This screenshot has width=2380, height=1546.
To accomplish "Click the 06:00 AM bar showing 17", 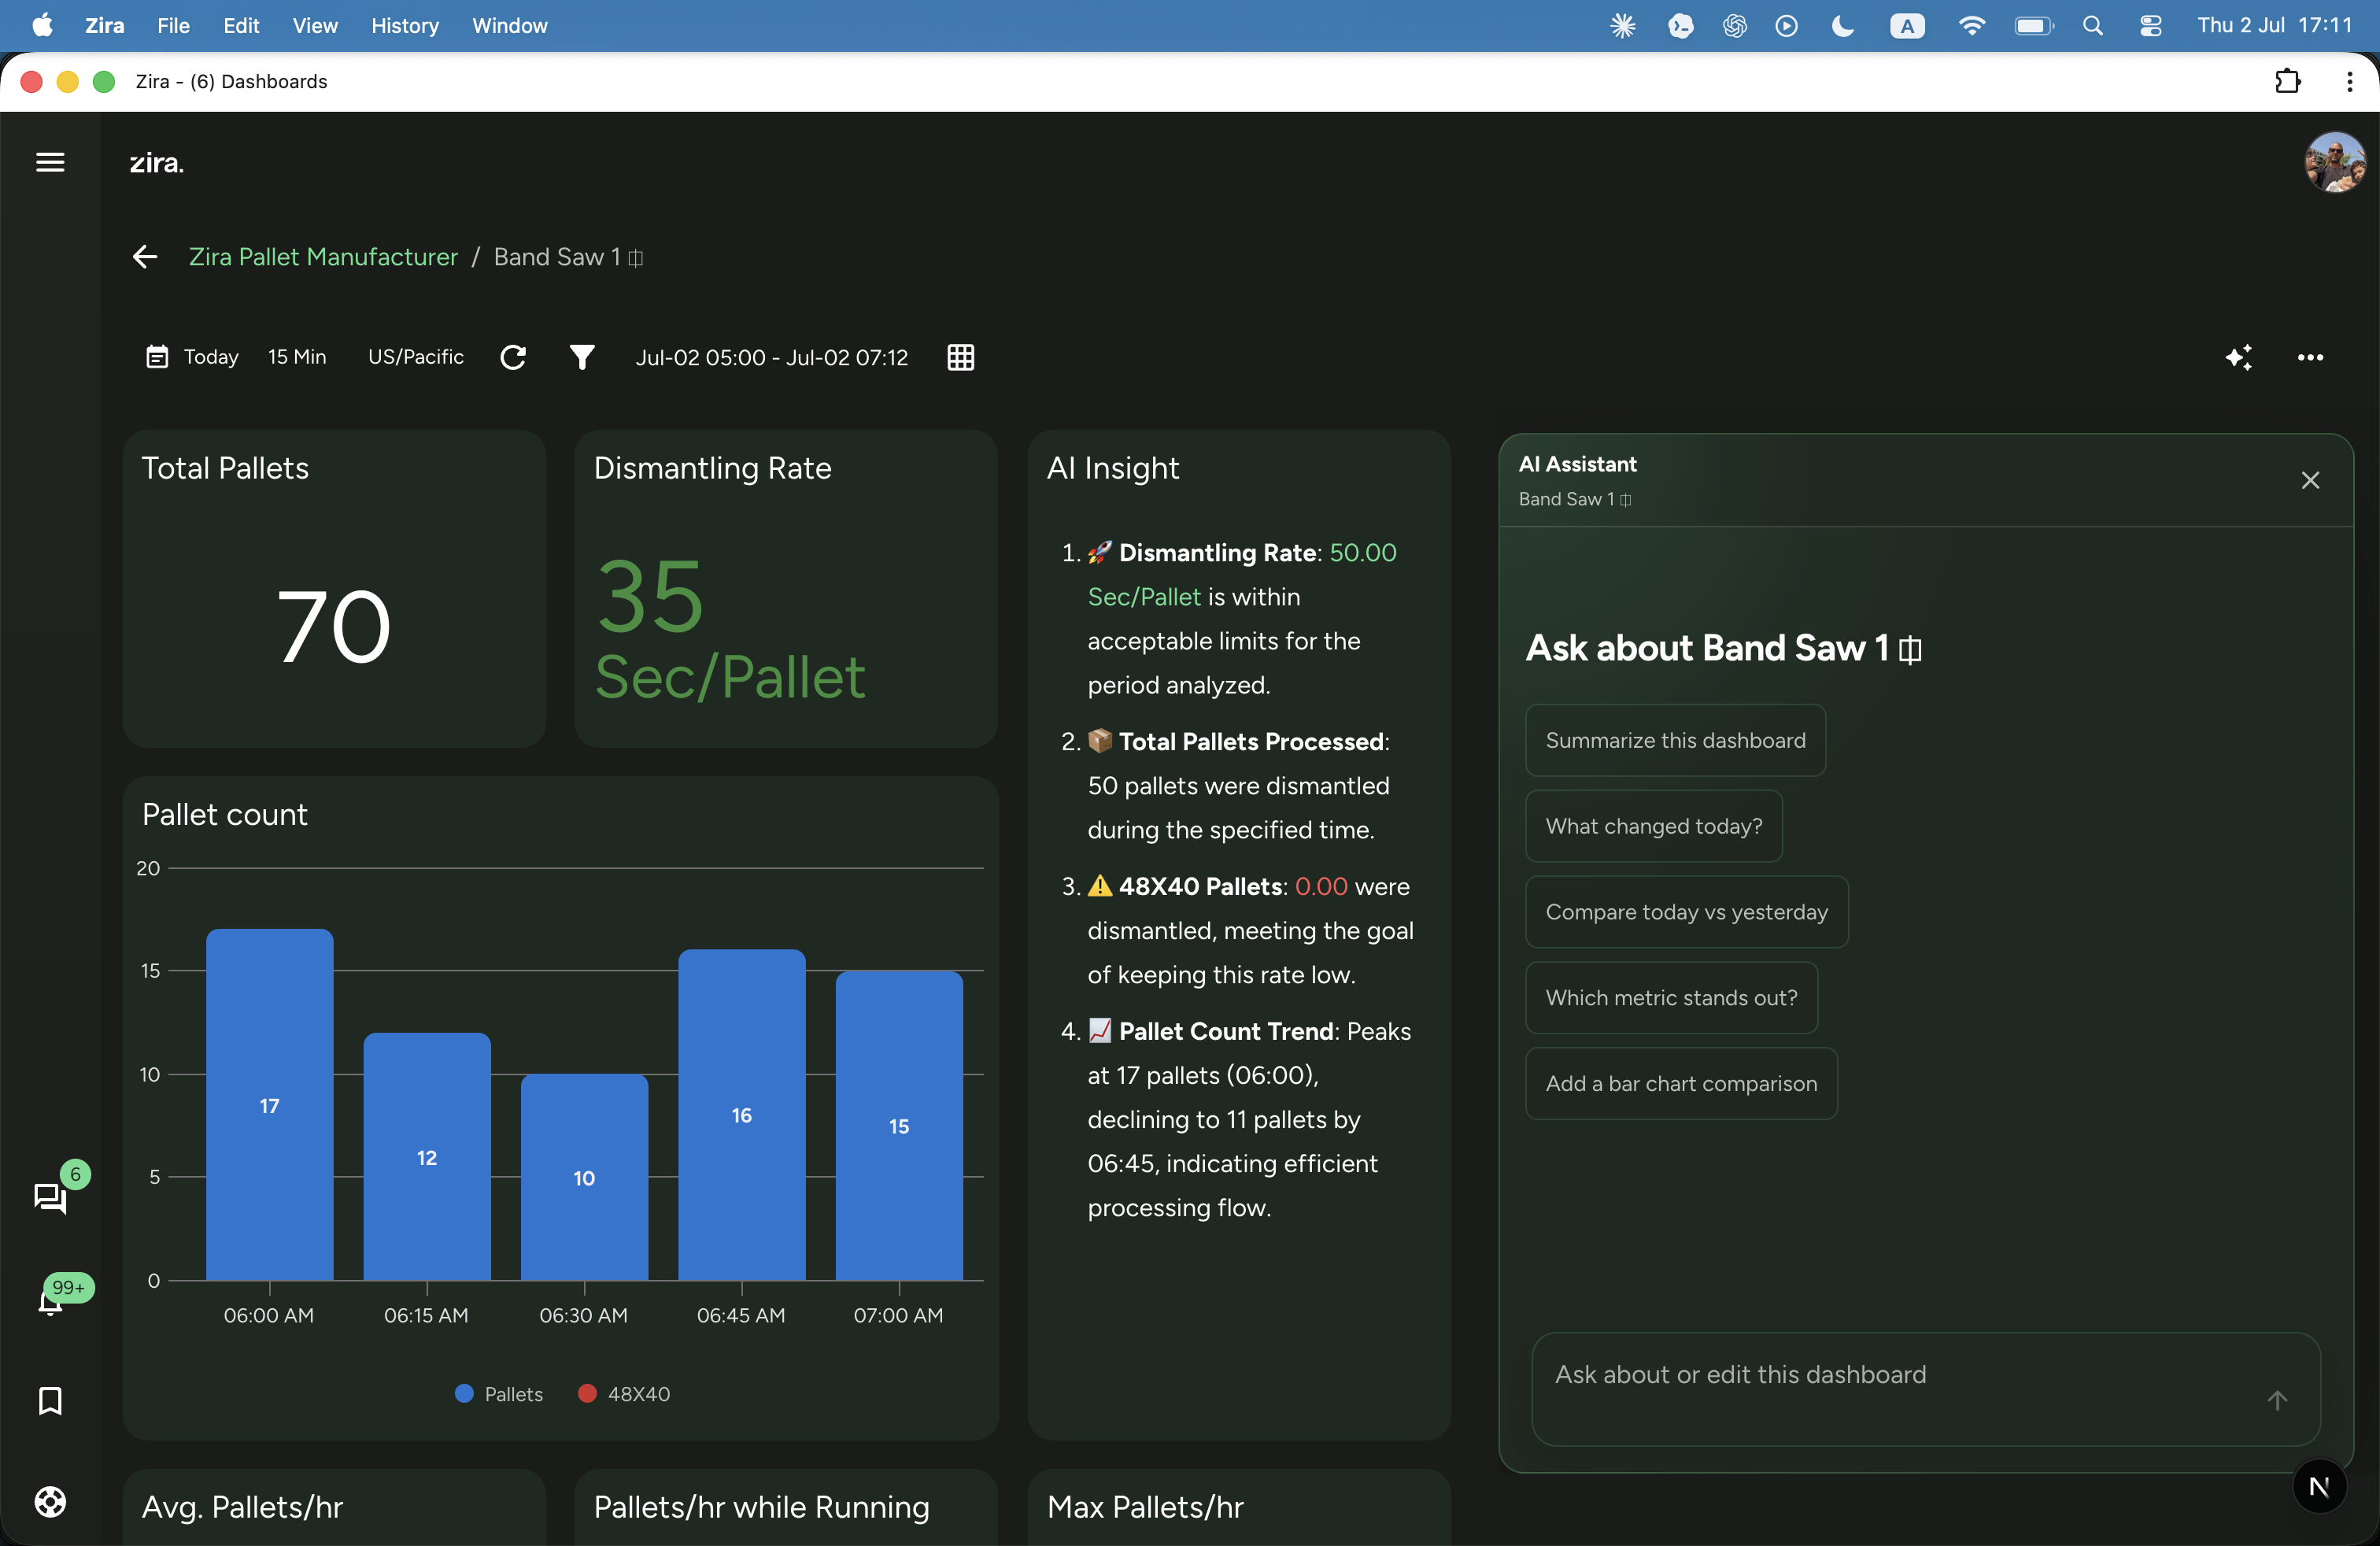I will pos(269,1104).
